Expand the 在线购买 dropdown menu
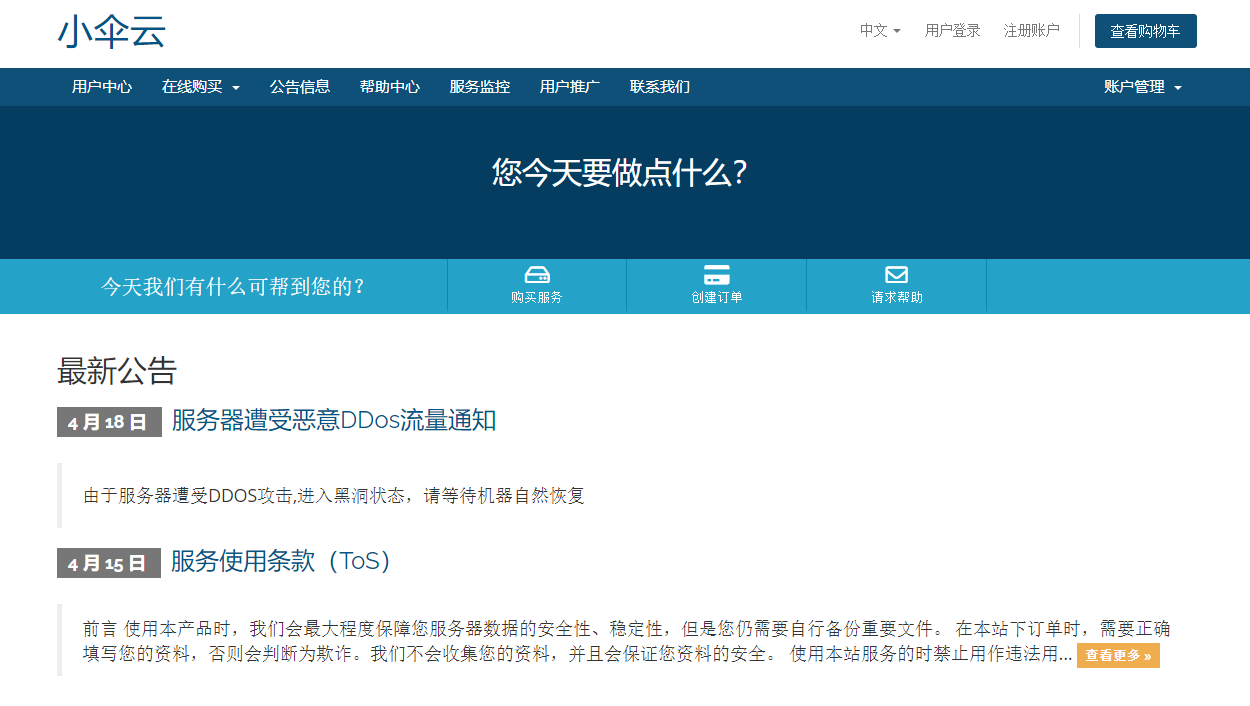The image size is (1250, 706). point(201,87)
